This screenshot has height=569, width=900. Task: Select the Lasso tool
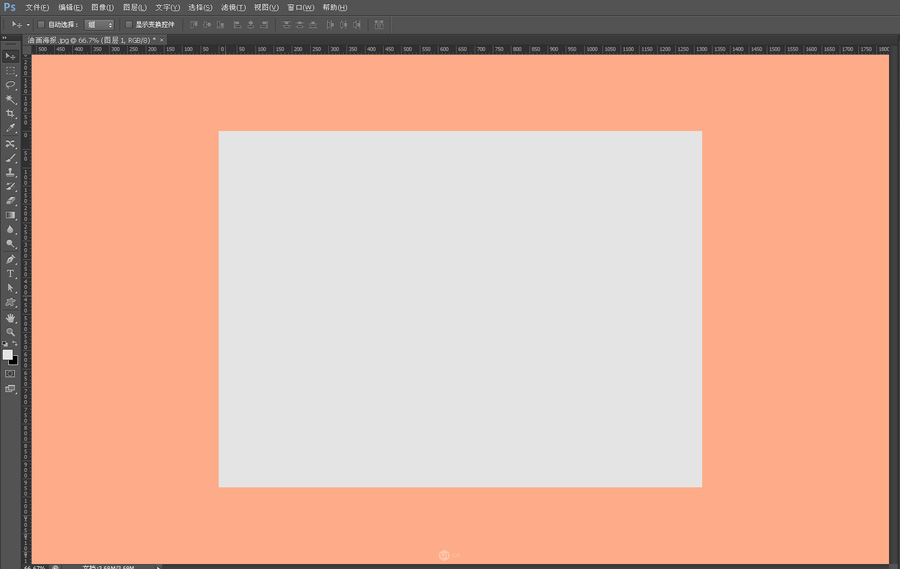tap(10, 85)
